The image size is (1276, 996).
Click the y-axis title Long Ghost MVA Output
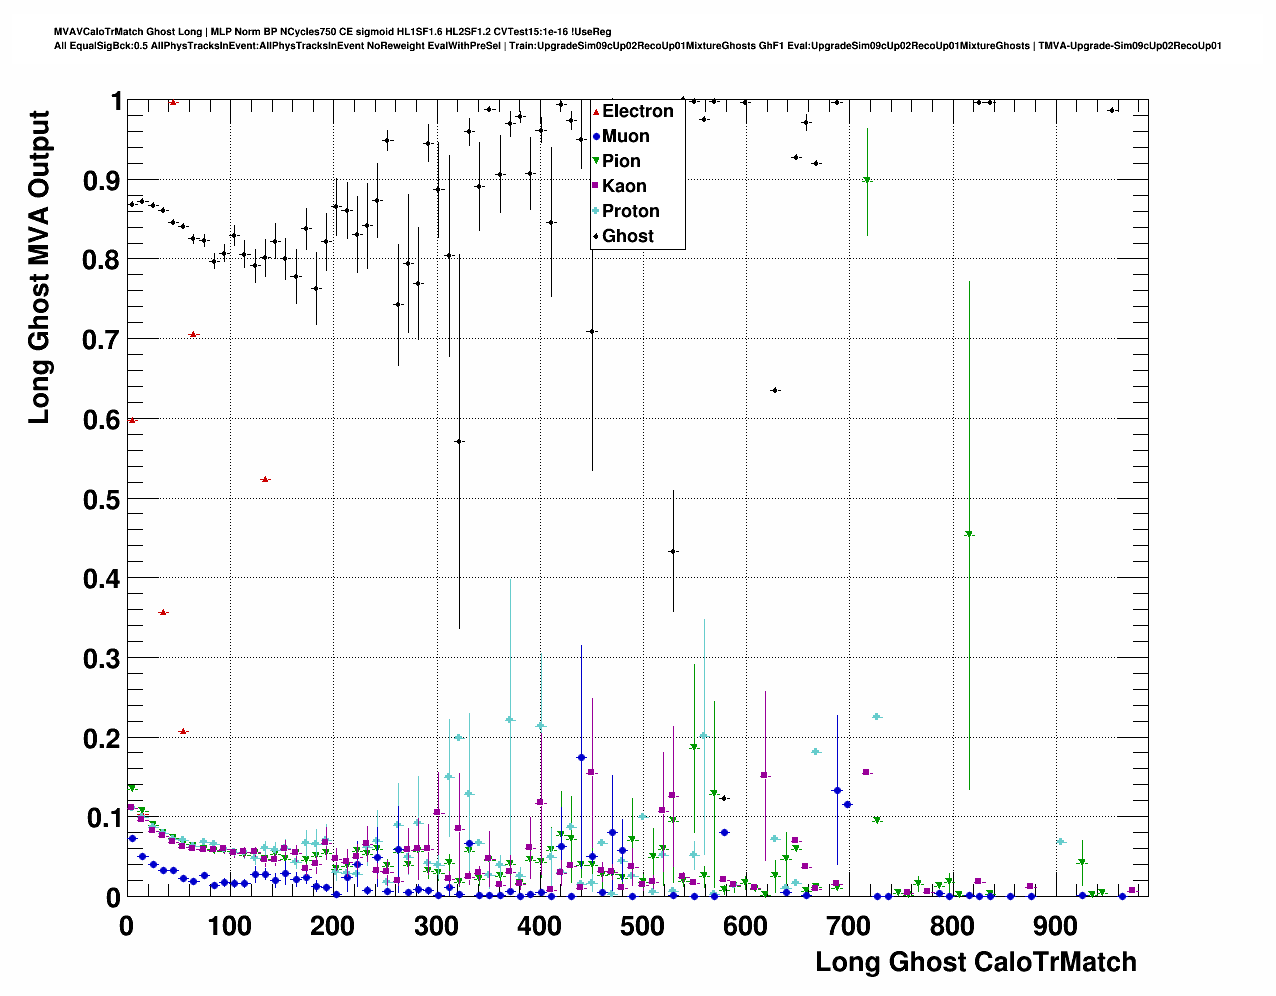39,268
